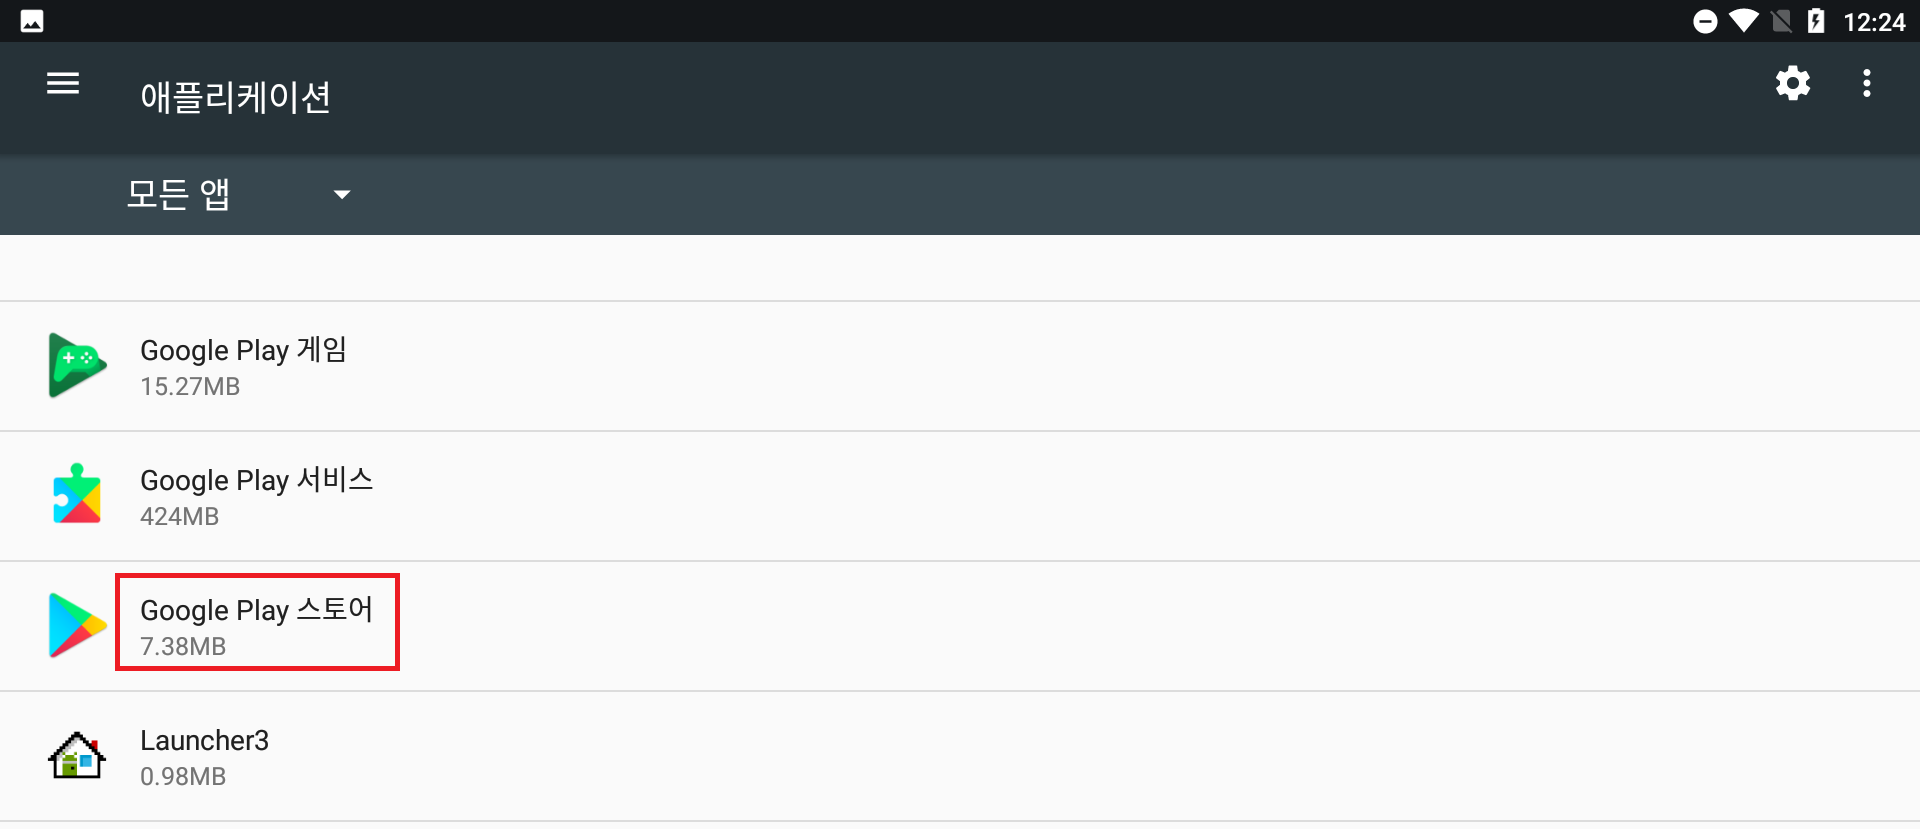Image resolution: width=1920 pixels, height=829 pixels.
Task: Click the arrow beside 모든 앱
Action: (342, 194)
